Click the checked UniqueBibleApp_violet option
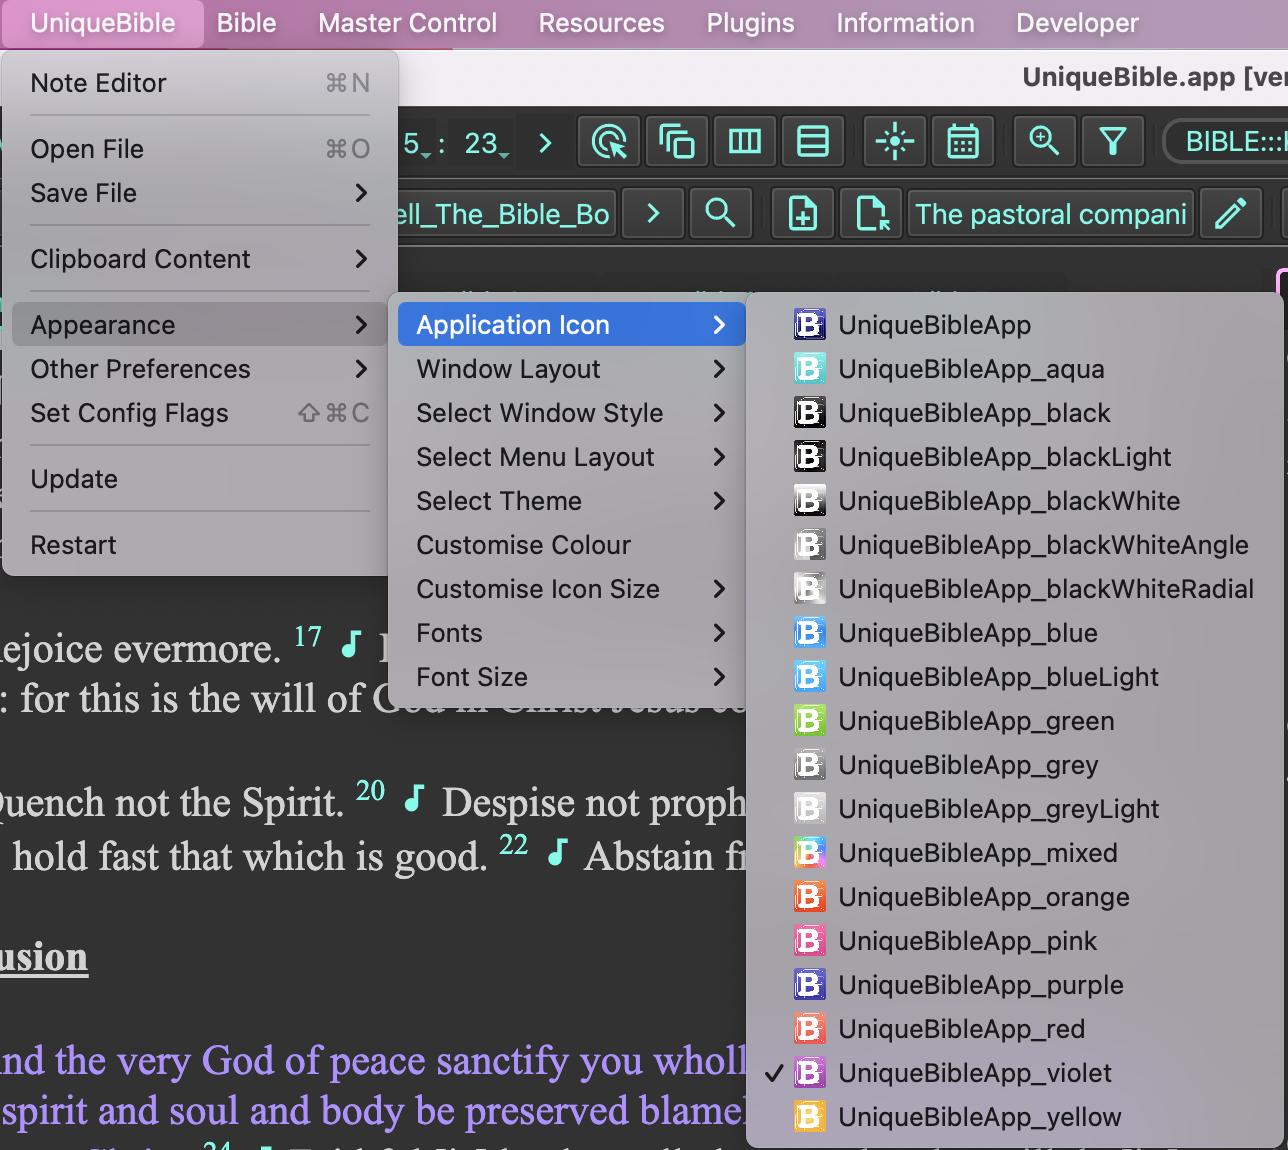 tap(1015, 1073)
